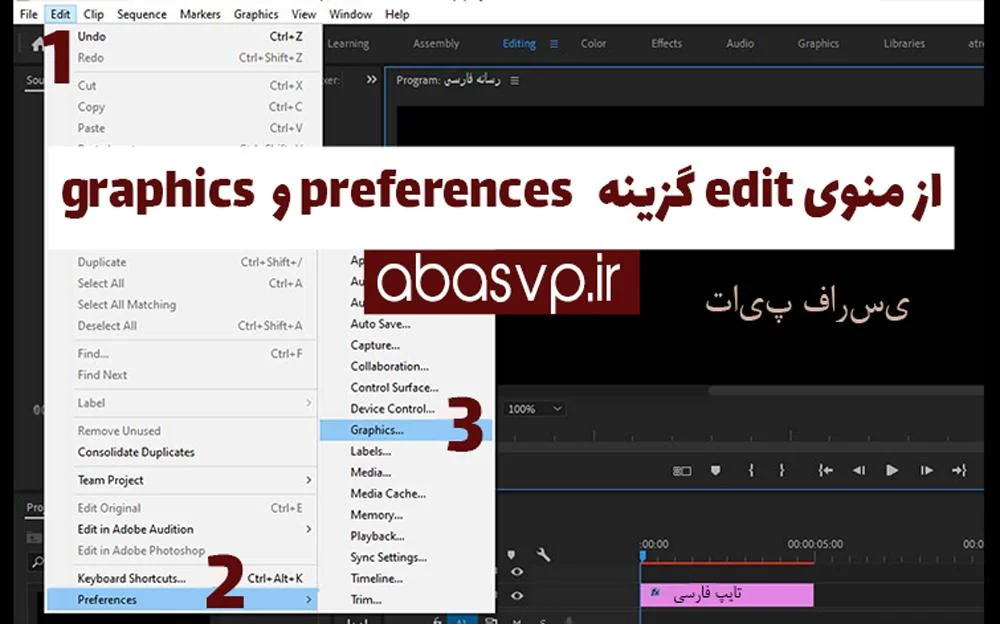Click the blue timeline playhead marker
Screen dimensions: 1000x624
click(x=643, y=556)
